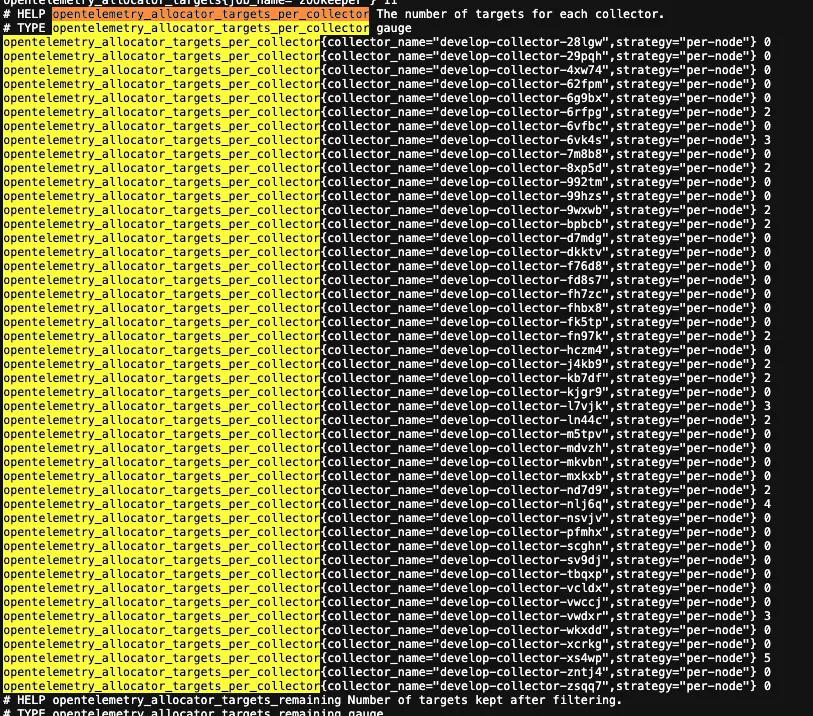Viewport: 813px width, 716px height.
Task: Click the metric row for develop-collector-mkvbn
Action: [x=387, y=462]
